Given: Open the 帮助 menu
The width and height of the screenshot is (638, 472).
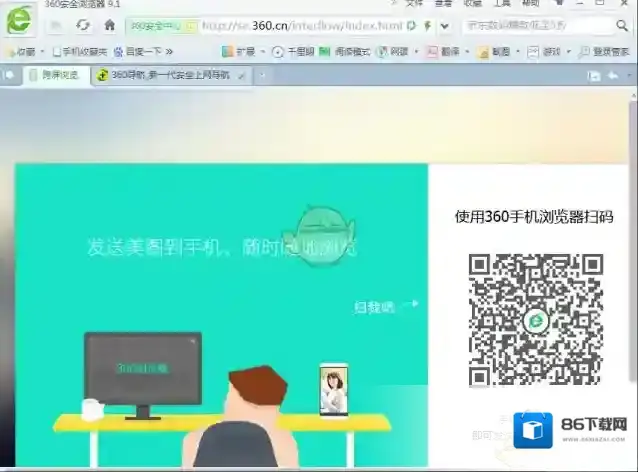Looking at the screenshot, I should (531, 3).
